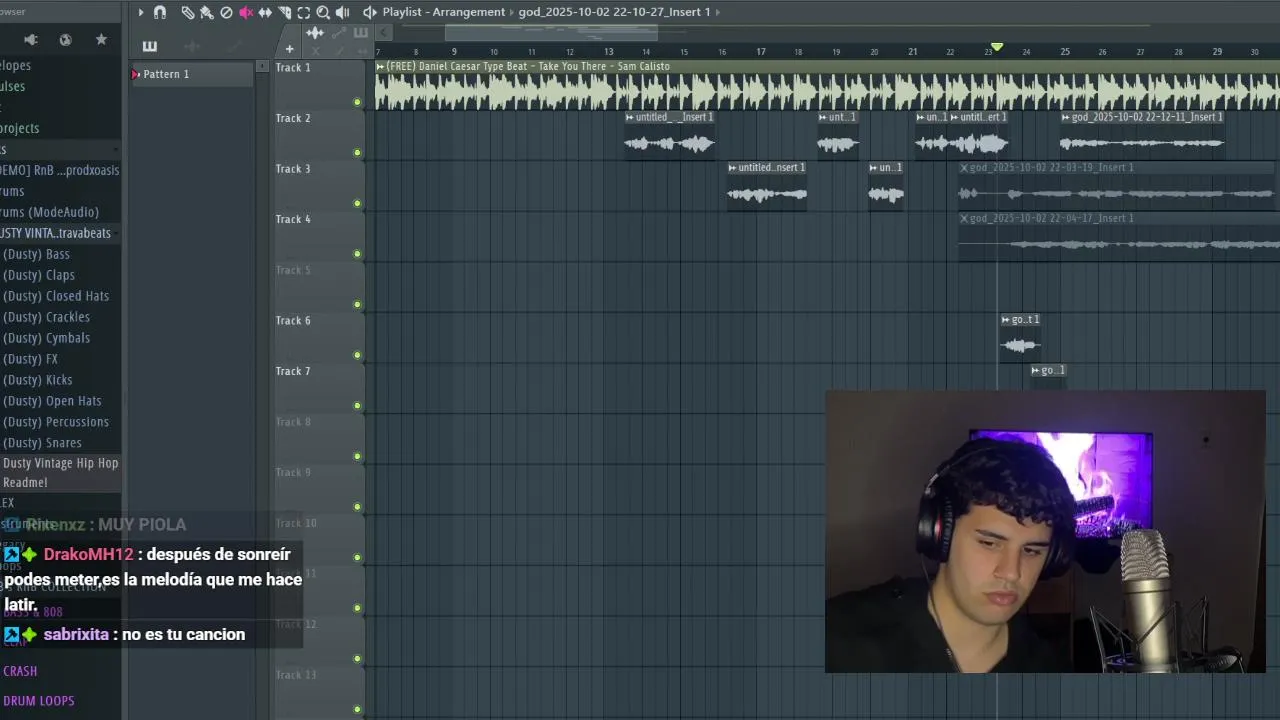This screenshot has height=720, width=1280.
Task: Toggle mute LED on Track 6
Action: [357, 355]
